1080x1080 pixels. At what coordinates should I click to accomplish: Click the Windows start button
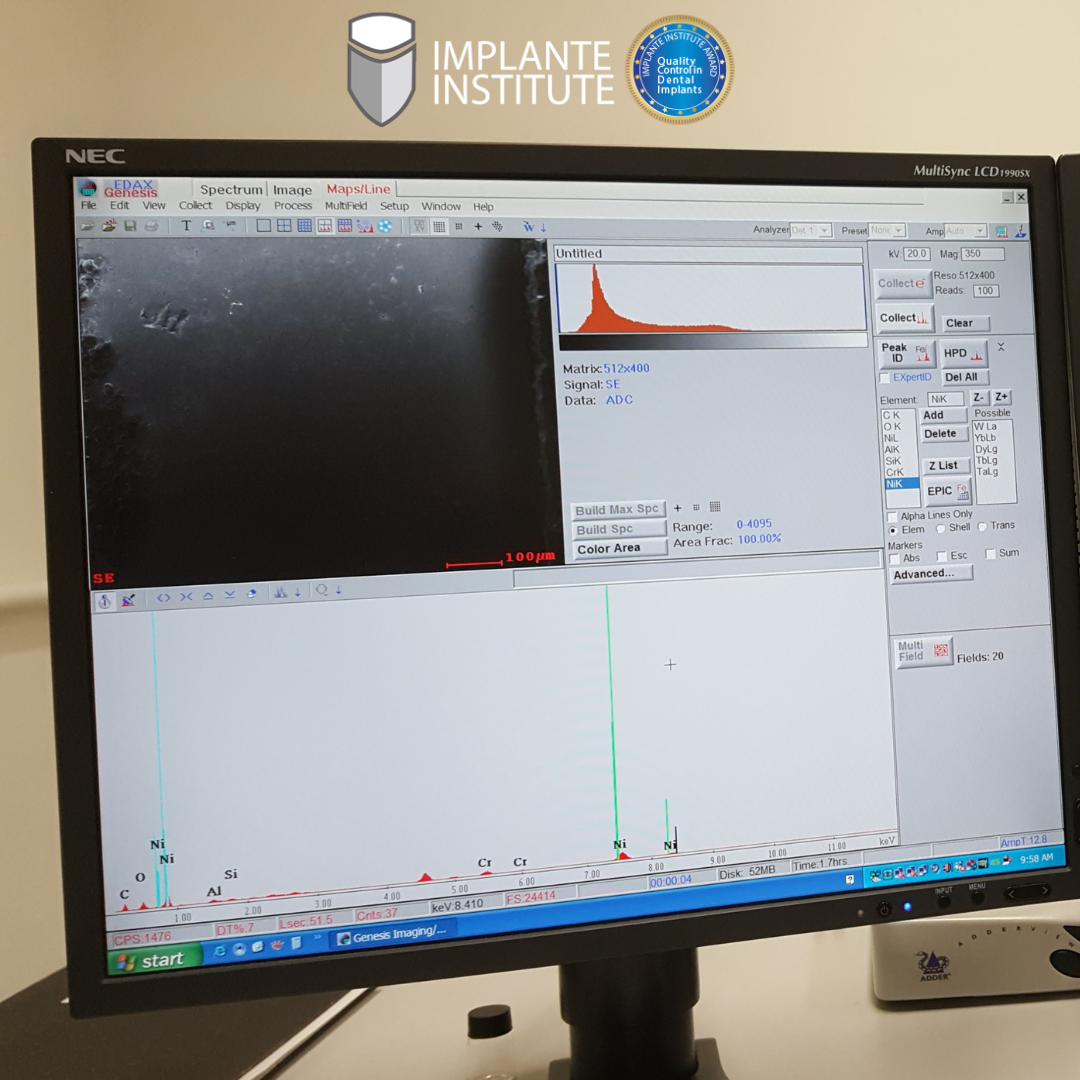(x=150, y=961)
